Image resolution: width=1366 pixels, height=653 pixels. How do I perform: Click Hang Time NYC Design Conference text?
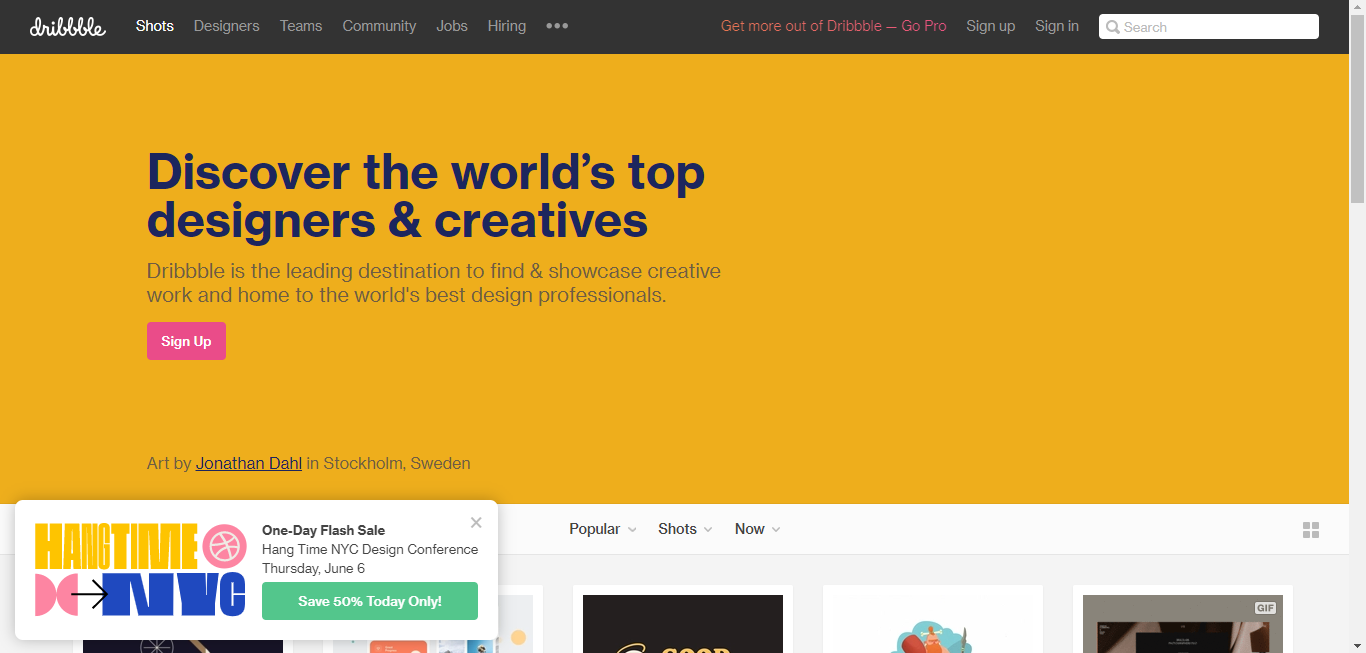click(370, 549)
